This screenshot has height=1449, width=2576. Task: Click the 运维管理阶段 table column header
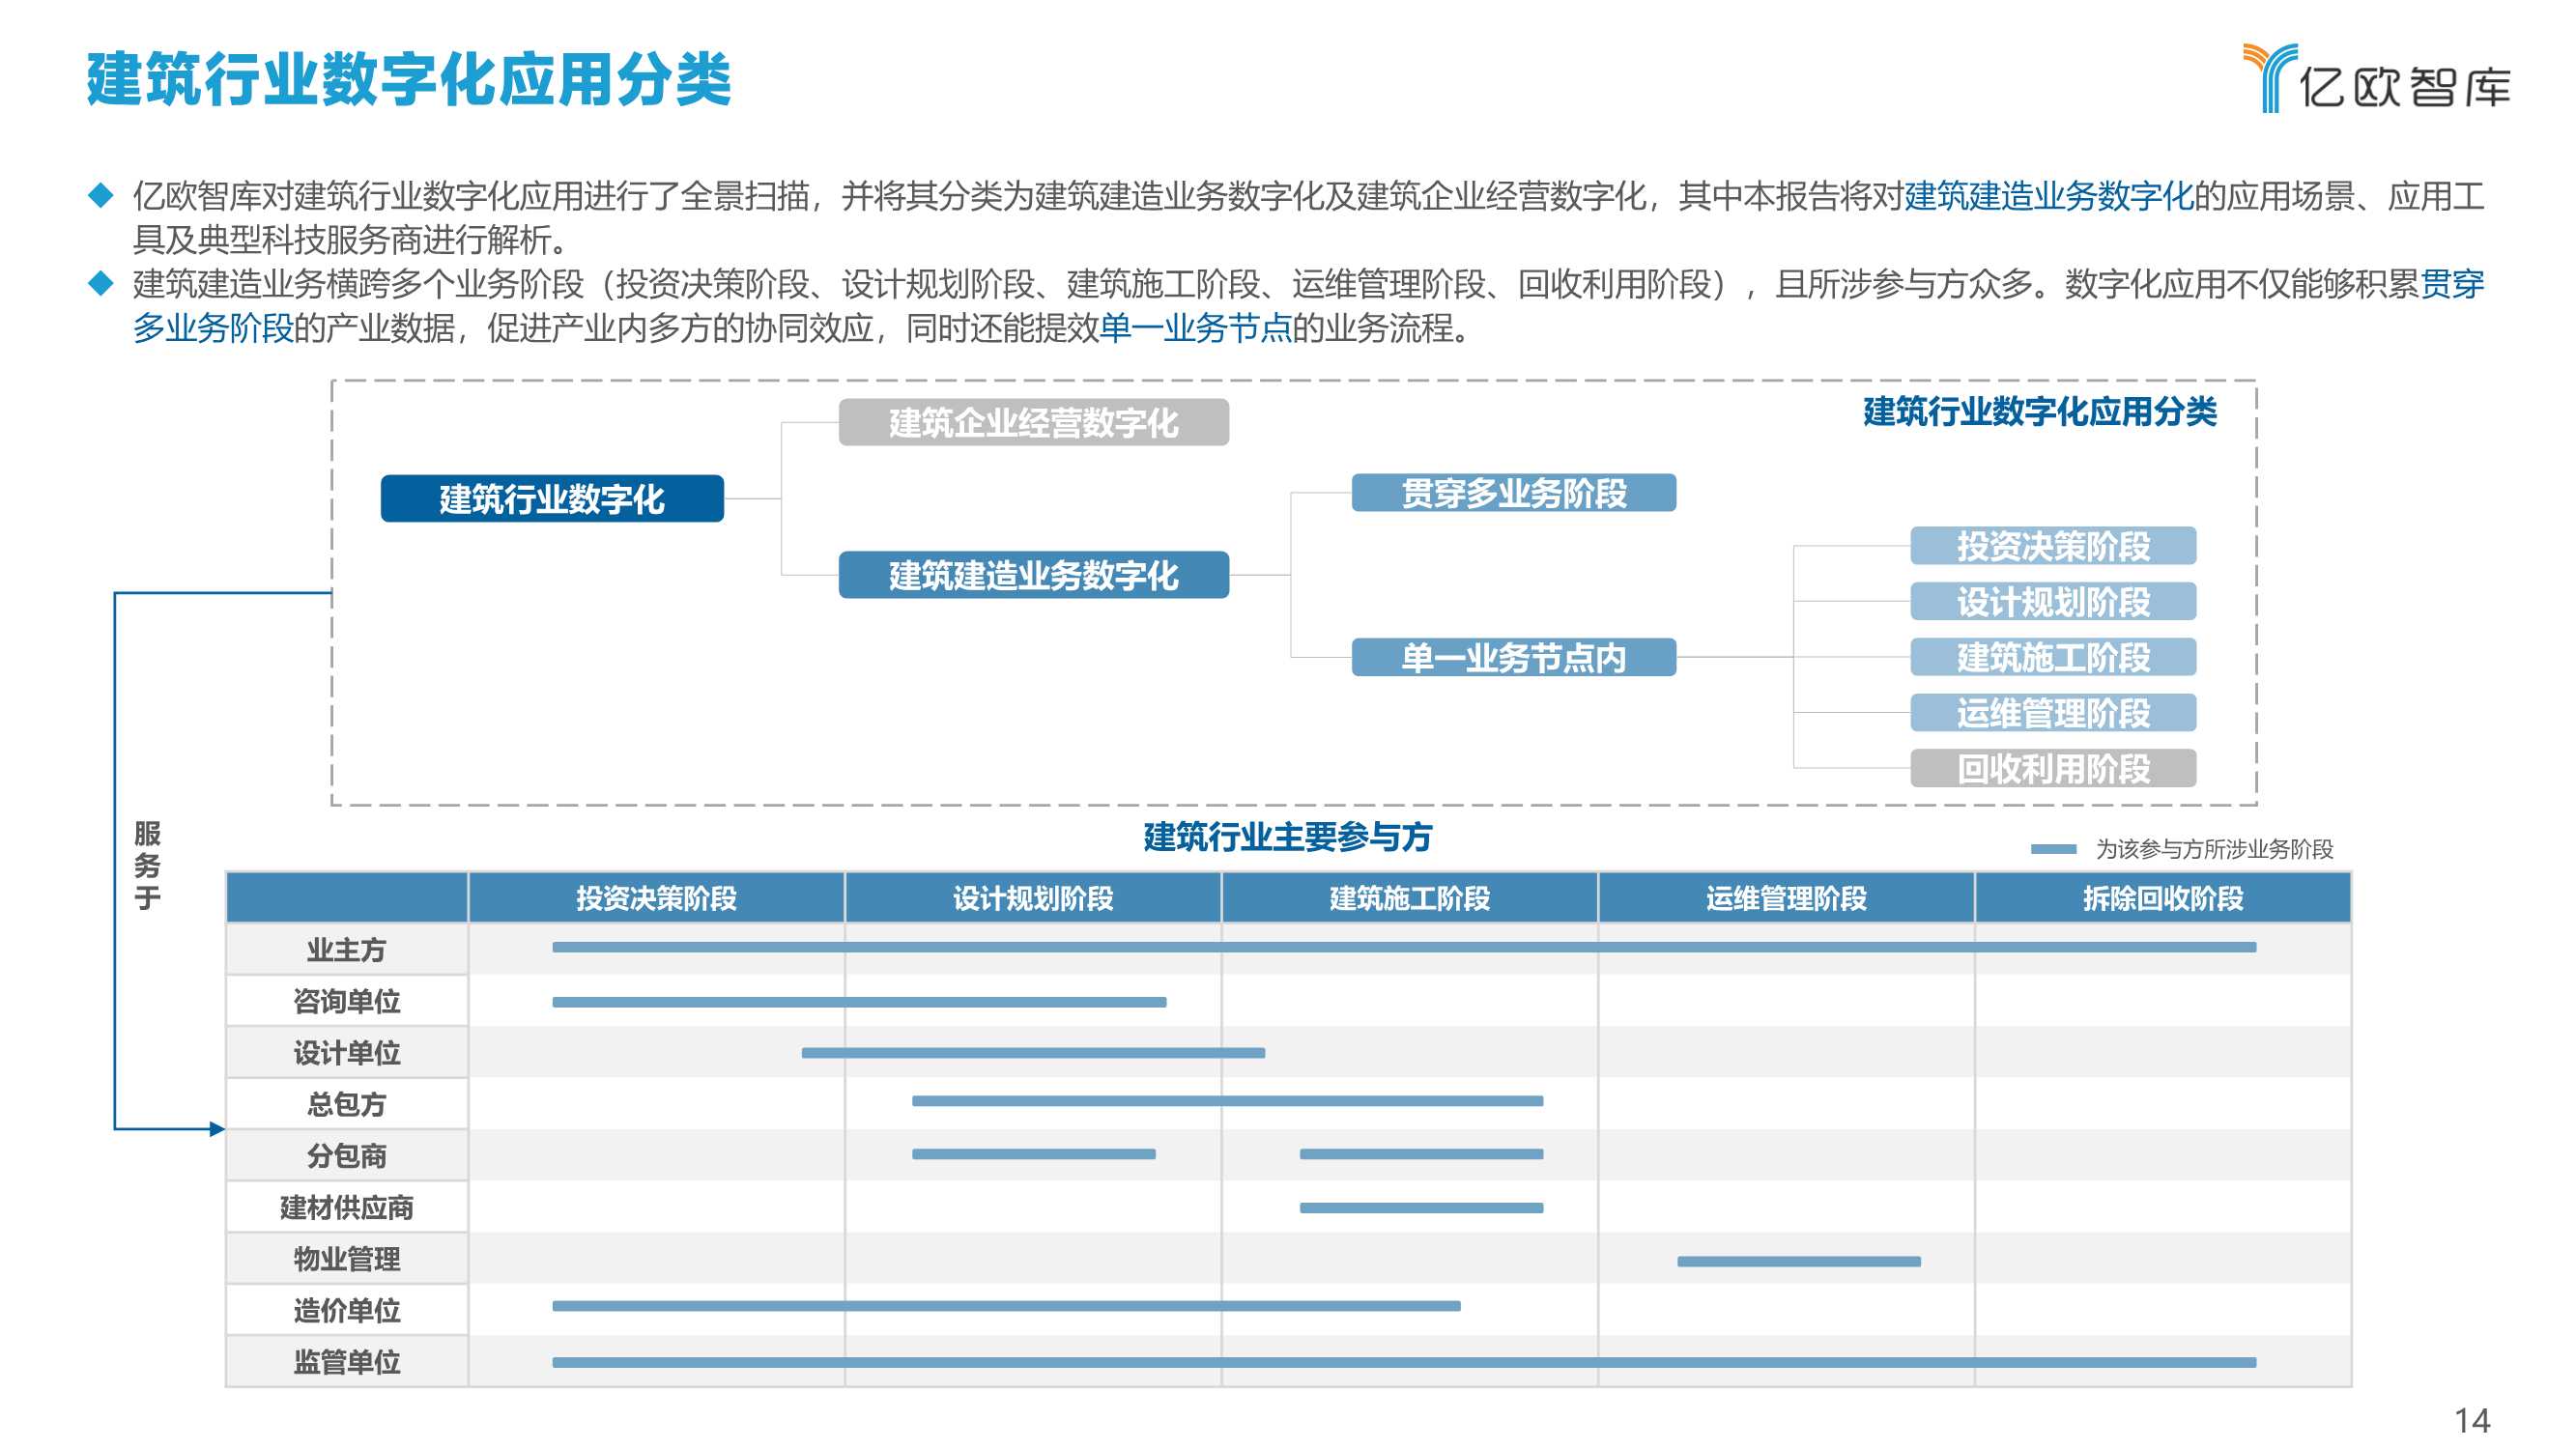[x=1786, y=898]
